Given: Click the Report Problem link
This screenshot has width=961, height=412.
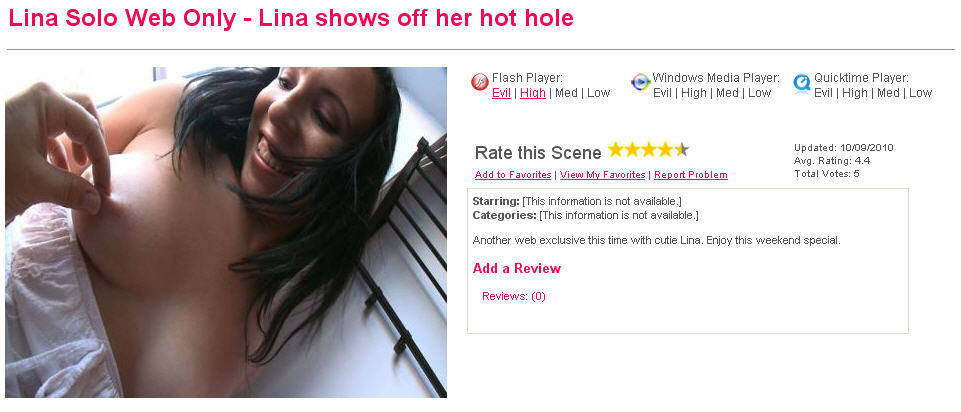Looking at the screenshot, I should pos(691,175).
